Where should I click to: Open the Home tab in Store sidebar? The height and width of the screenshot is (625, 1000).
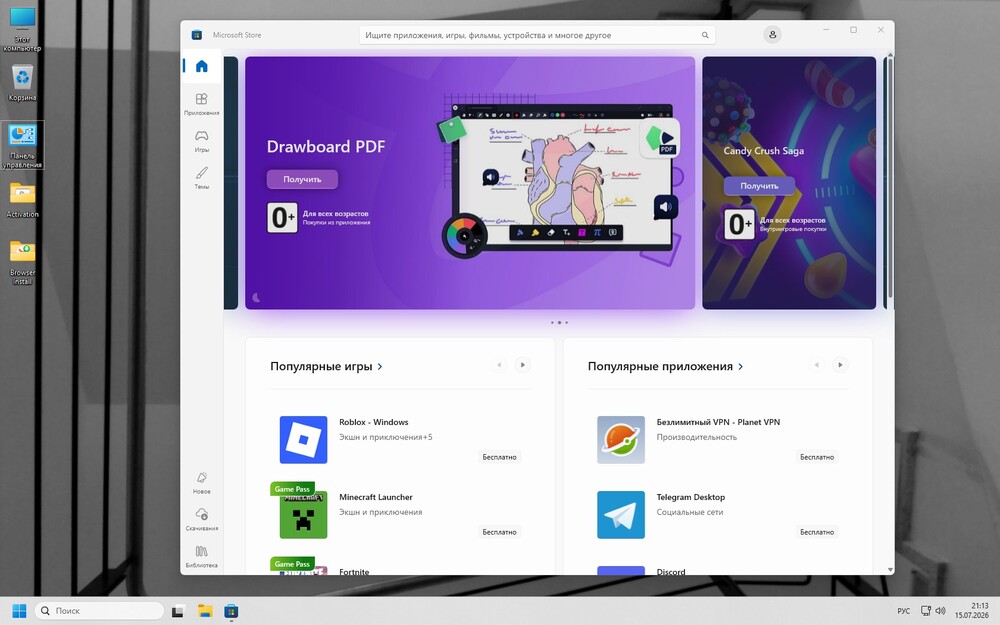[x=202, y=66]
